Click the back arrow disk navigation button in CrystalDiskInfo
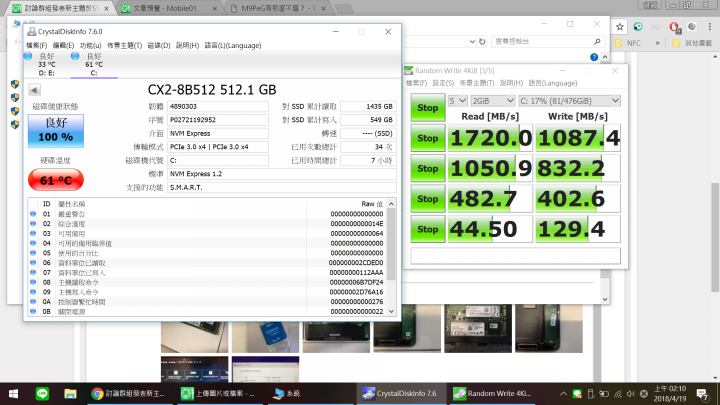This screenshot has width=720, height=405. click(34, 90)
